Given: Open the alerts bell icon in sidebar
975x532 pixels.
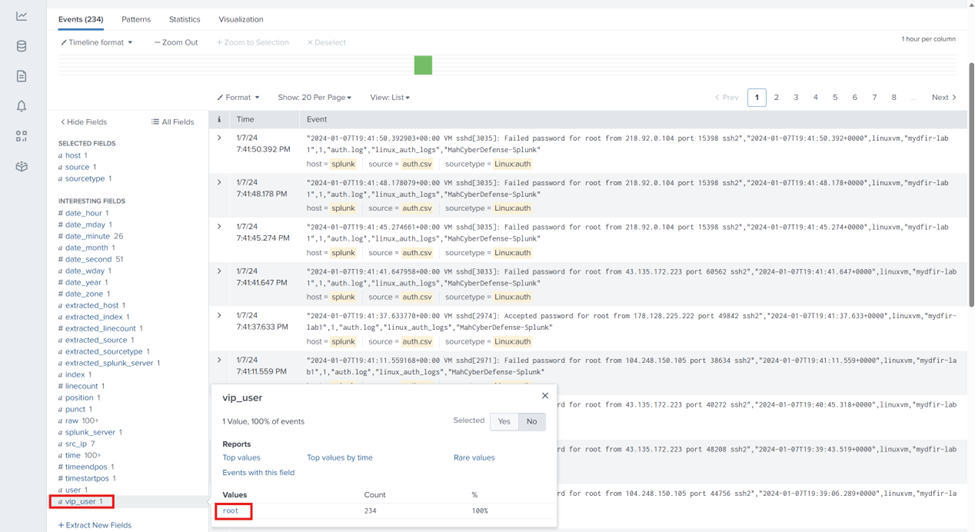Looking at the screenshot, I should coord(22,106).
